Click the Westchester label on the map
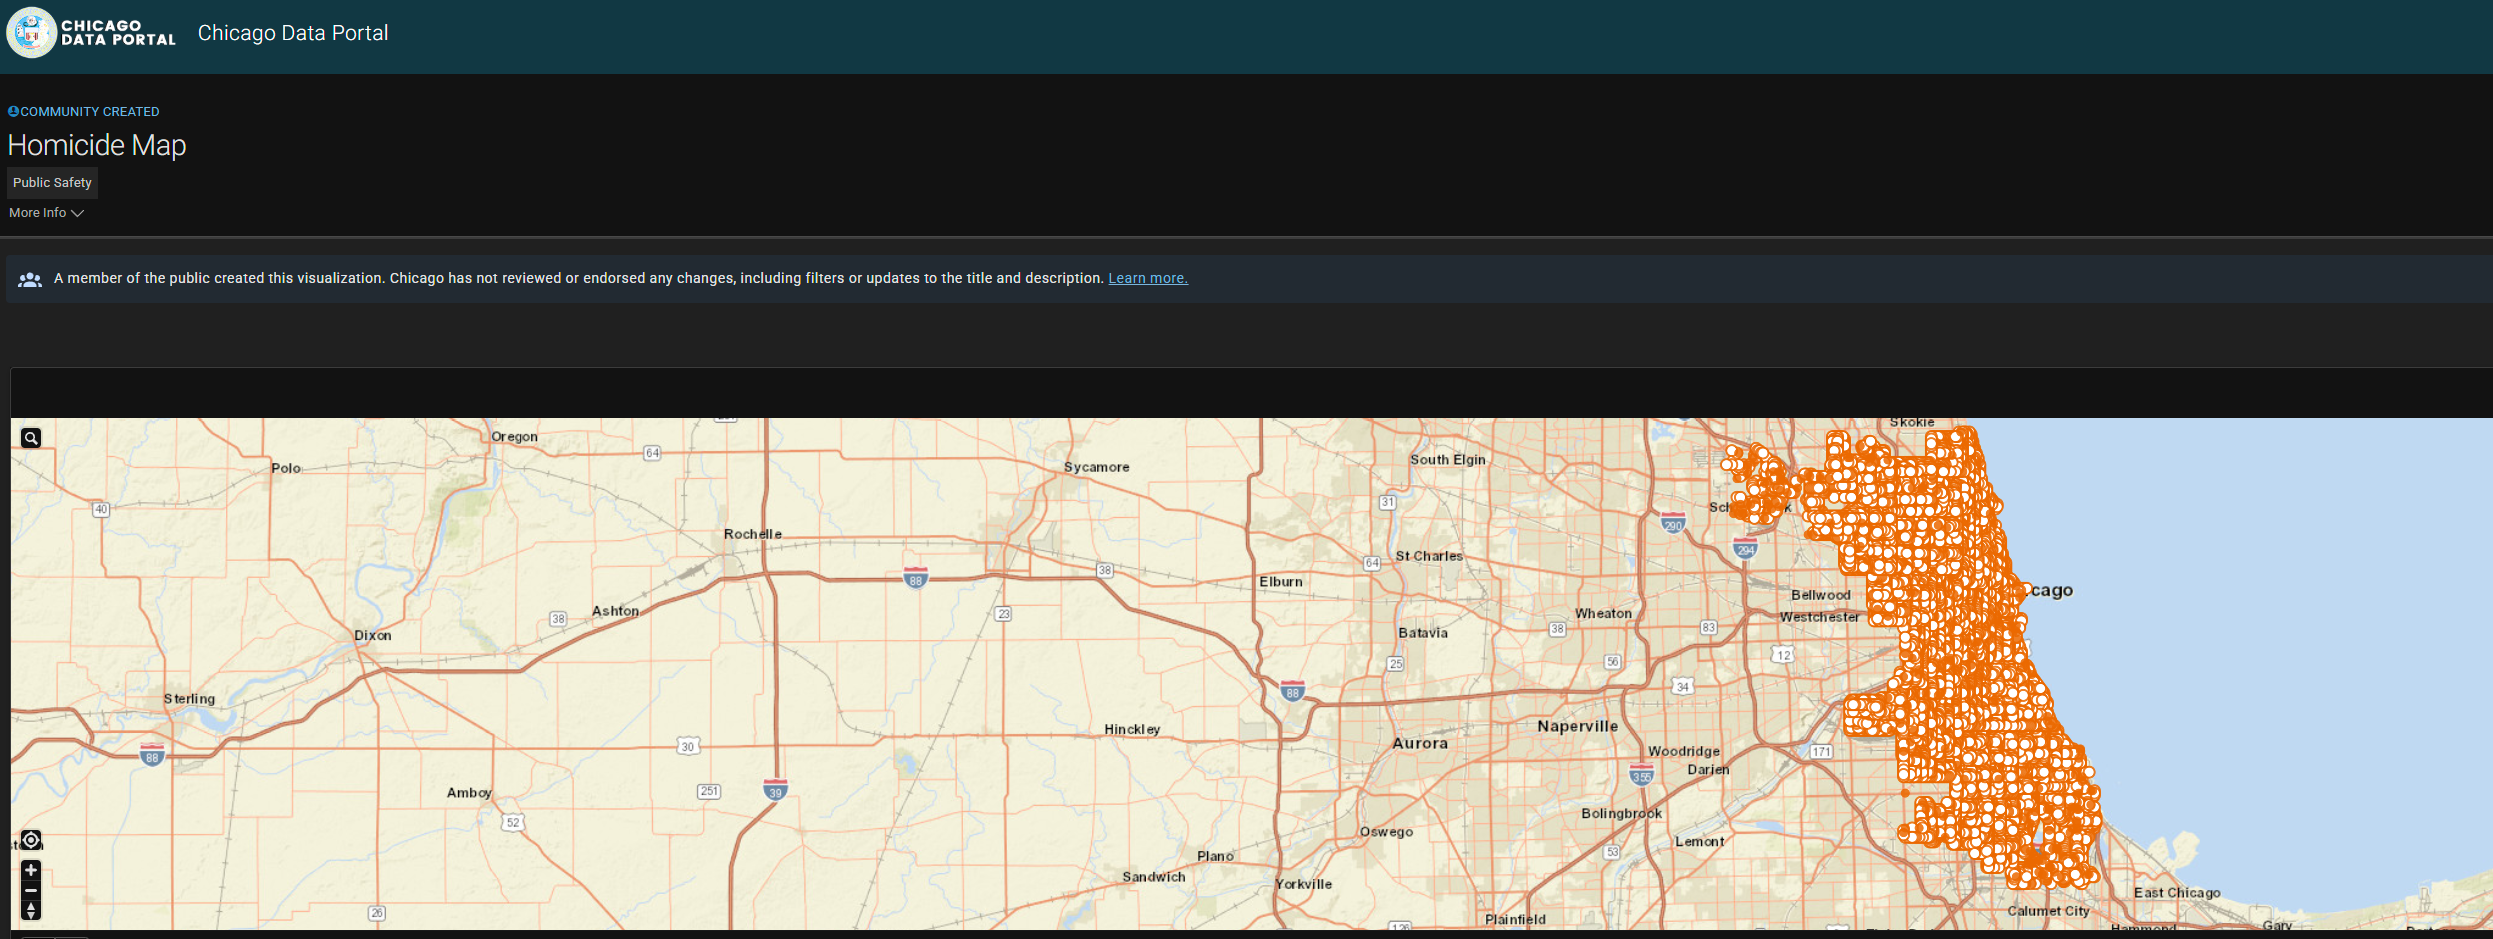The width and height of the screenshot is (2493, 939). pyautogui.click(x=1819, y=617)
